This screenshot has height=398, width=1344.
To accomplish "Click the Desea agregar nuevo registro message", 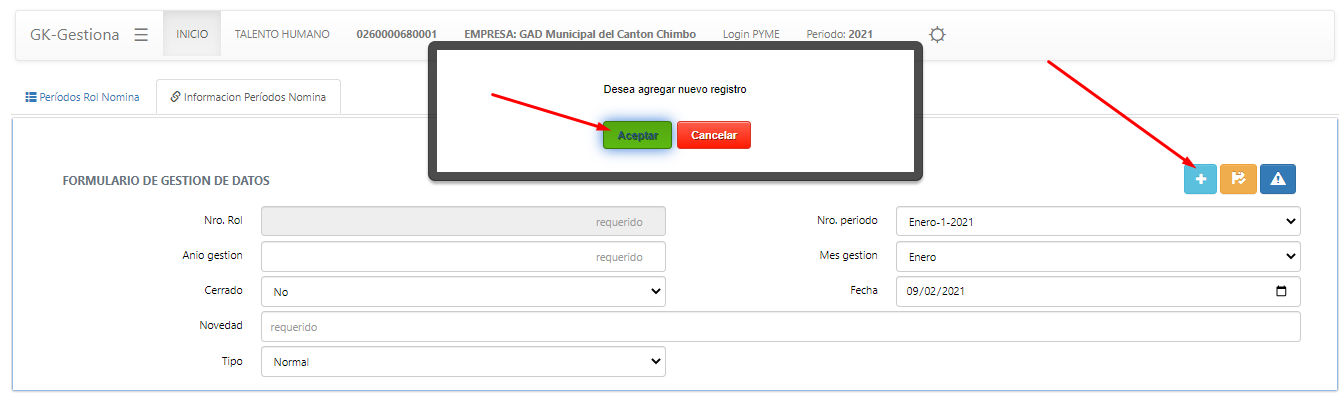I will [x=675, y=89].
